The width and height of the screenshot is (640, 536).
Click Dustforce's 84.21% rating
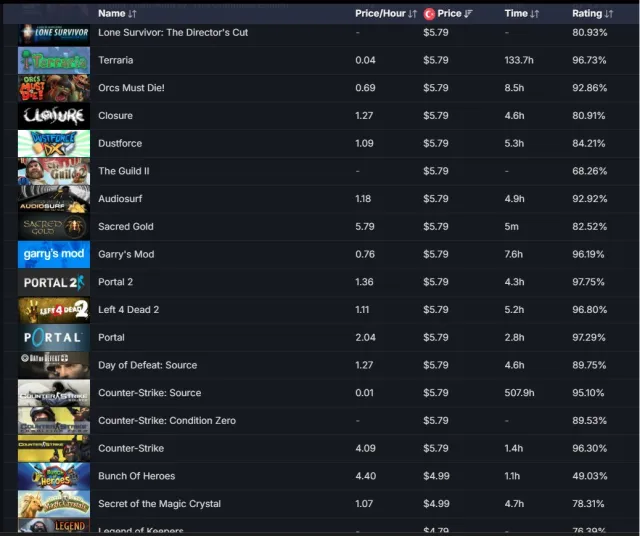coord(589,144)
